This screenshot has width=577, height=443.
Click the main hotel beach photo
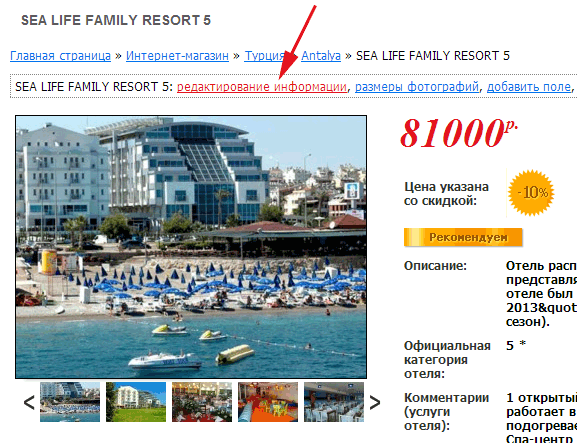coord(191,247)
